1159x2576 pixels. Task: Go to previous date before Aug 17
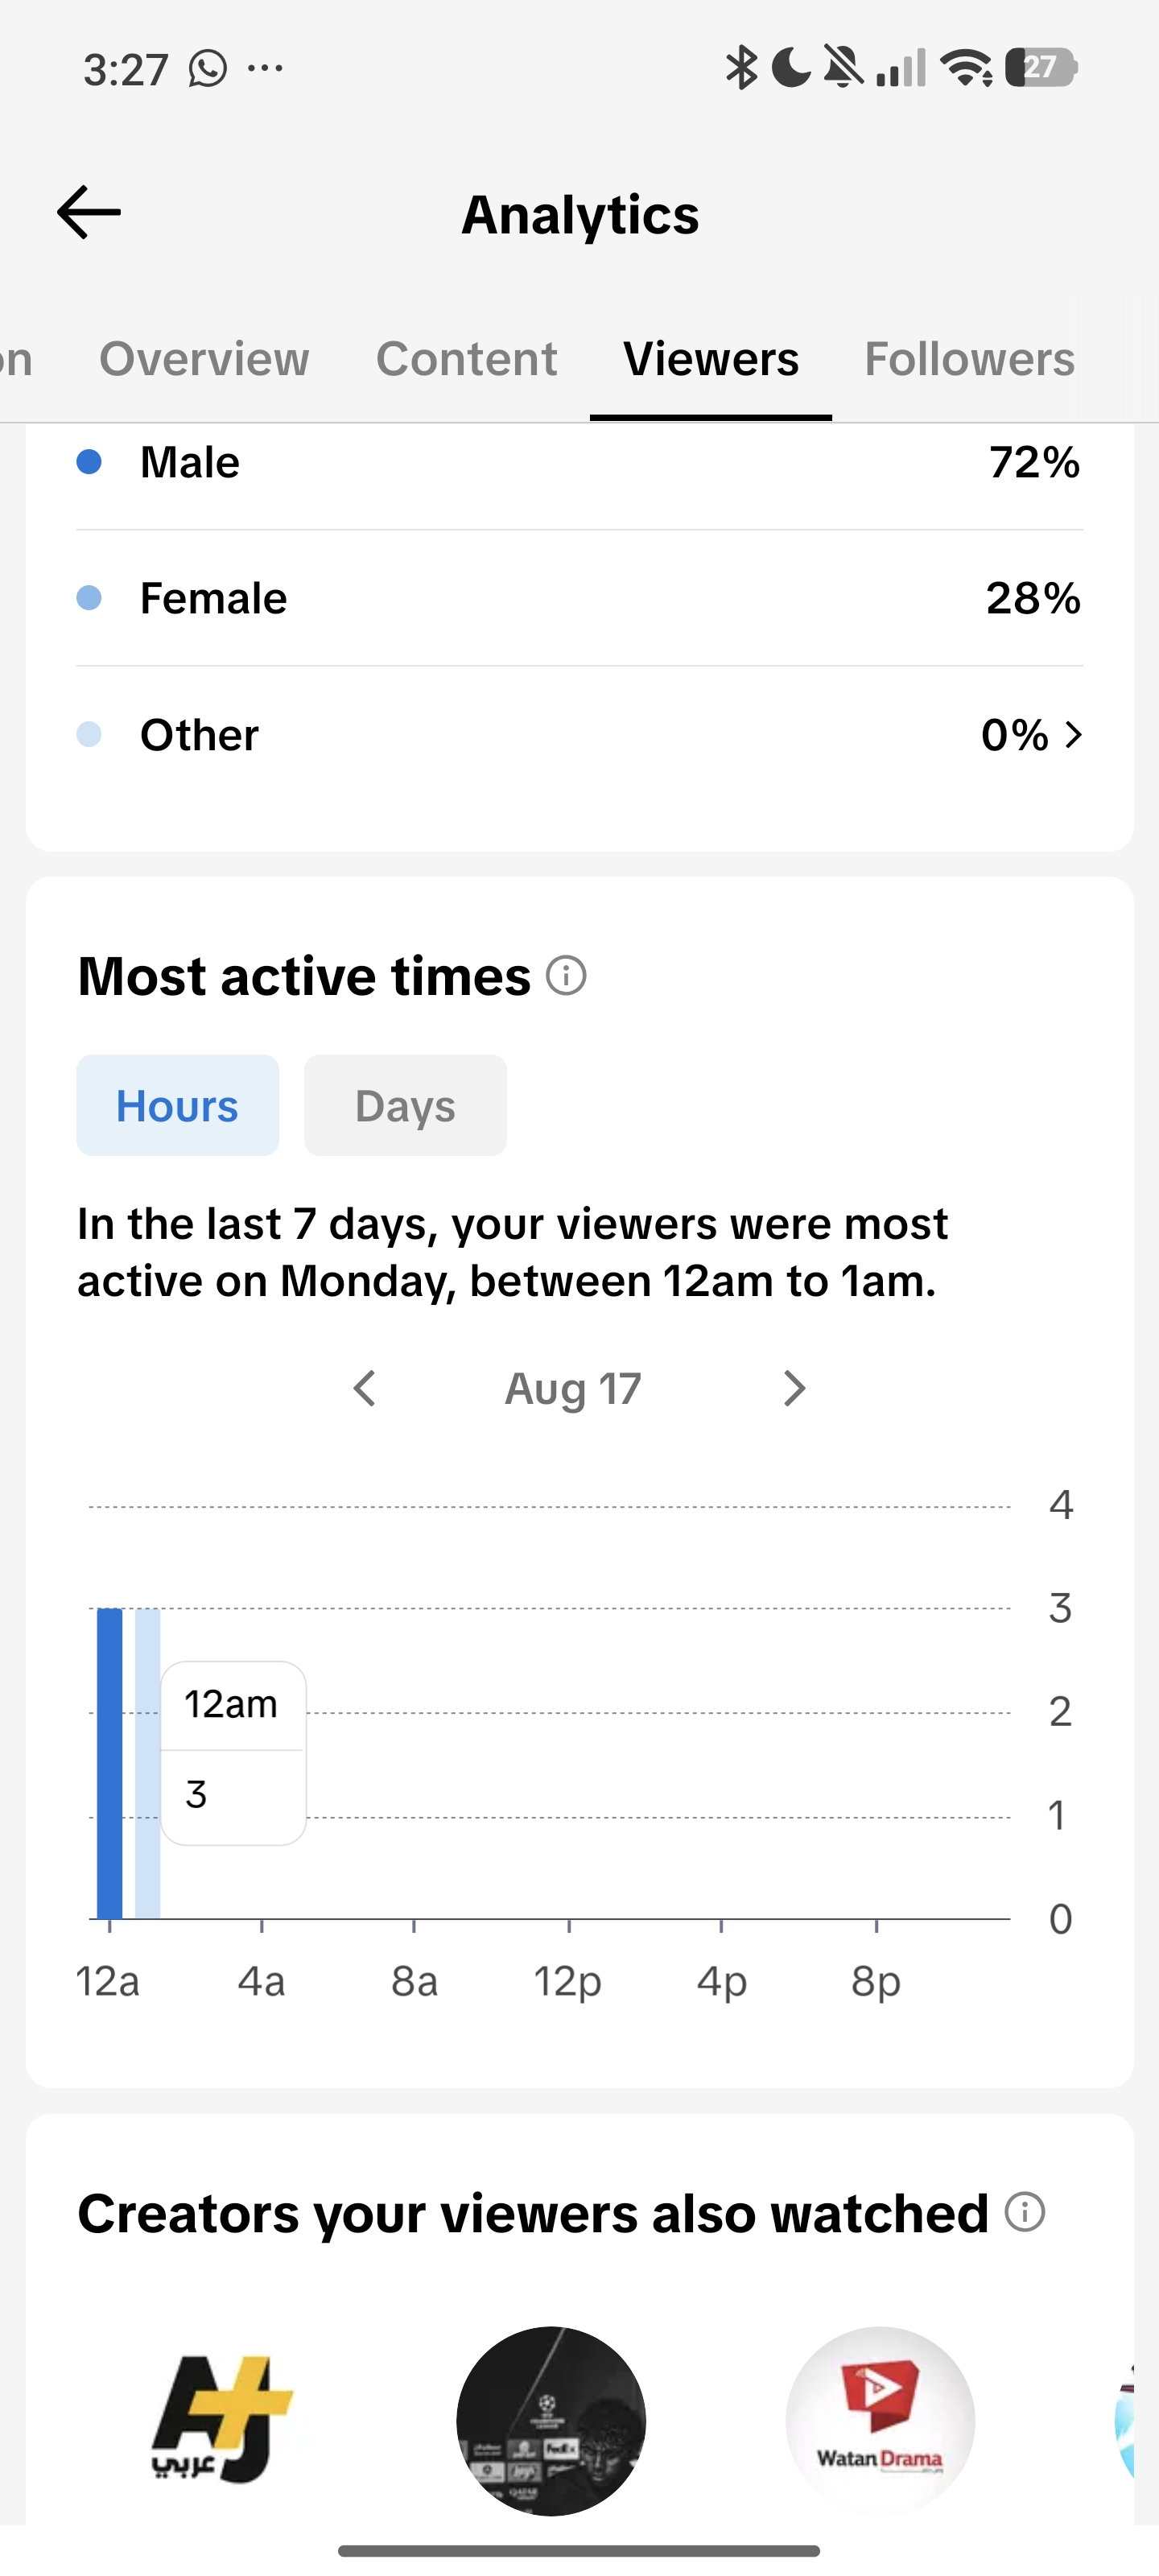point(365,1388)
